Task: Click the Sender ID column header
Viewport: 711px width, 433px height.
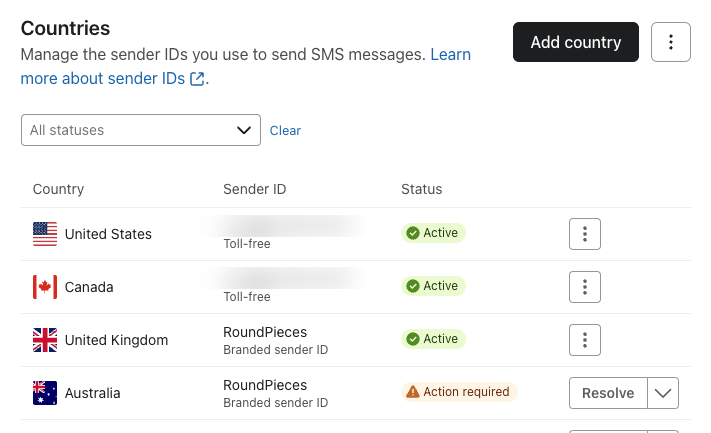Action: click(x=255, y=189)
